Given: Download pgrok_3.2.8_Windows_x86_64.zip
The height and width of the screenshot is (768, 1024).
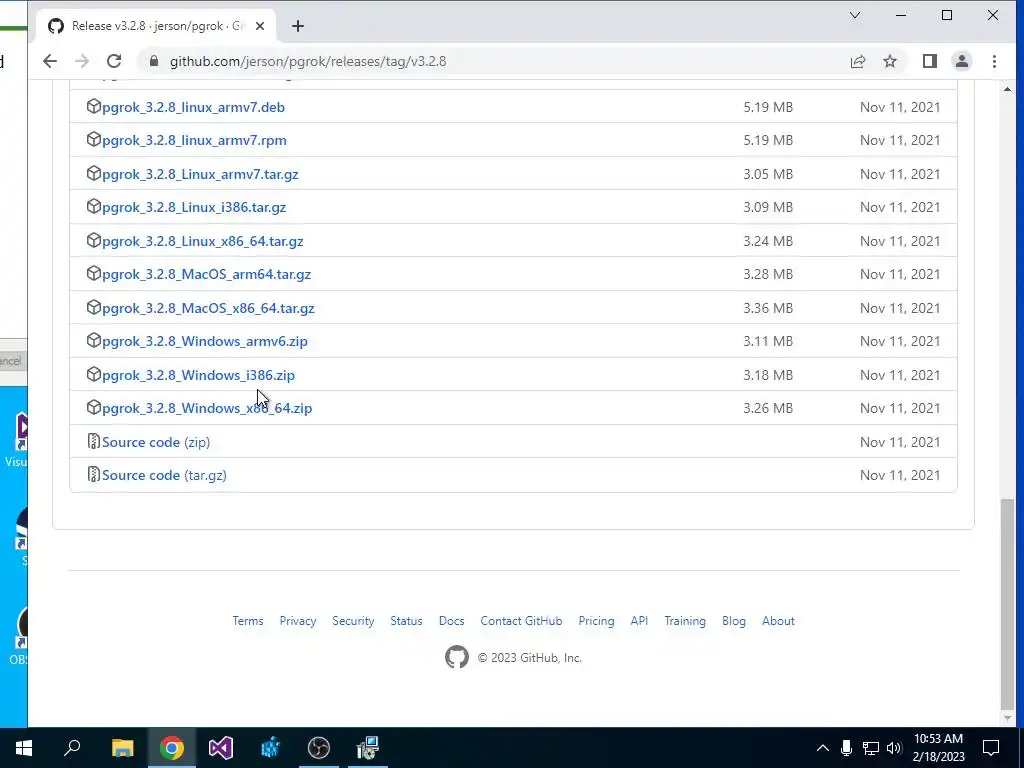Looking at the screenshot, I should (207, 408).
